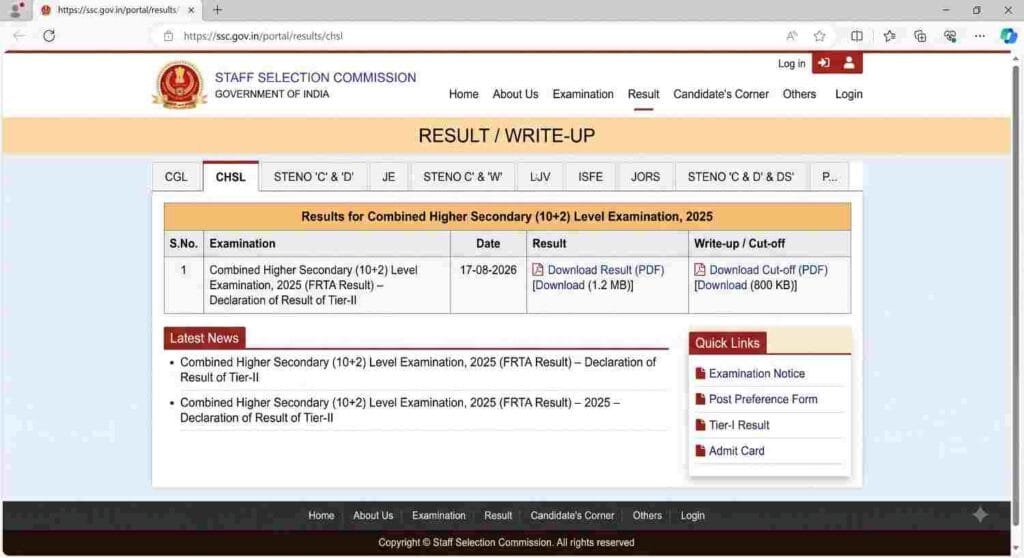Open the Examination Notice quick link
Image resolution: width=1024 pixels, height=558 pixels.
757,373
